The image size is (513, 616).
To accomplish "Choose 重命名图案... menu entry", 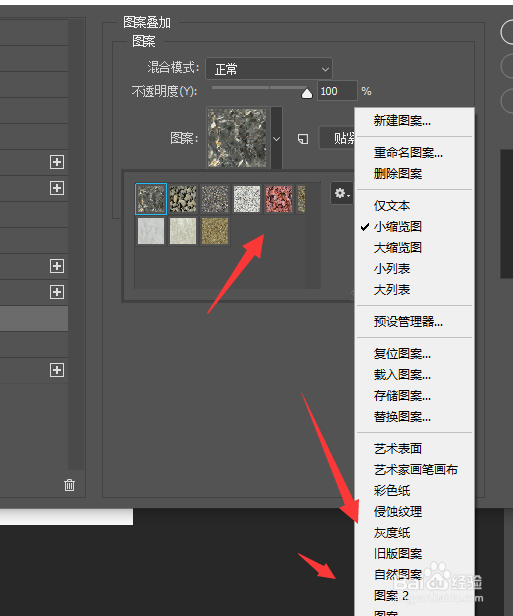I will pyautogui.click(x=408, y=152).
